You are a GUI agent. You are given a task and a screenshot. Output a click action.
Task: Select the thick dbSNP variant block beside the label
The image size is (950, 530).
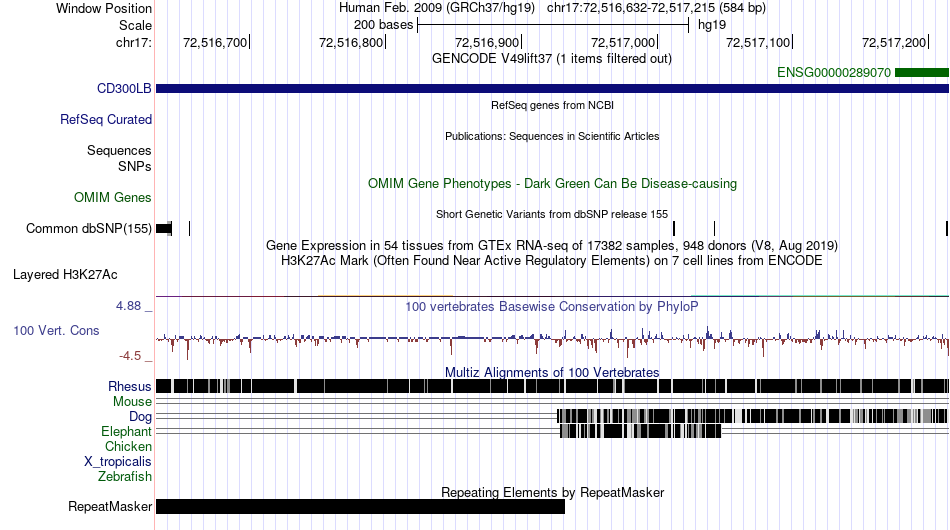coord(164,228)
